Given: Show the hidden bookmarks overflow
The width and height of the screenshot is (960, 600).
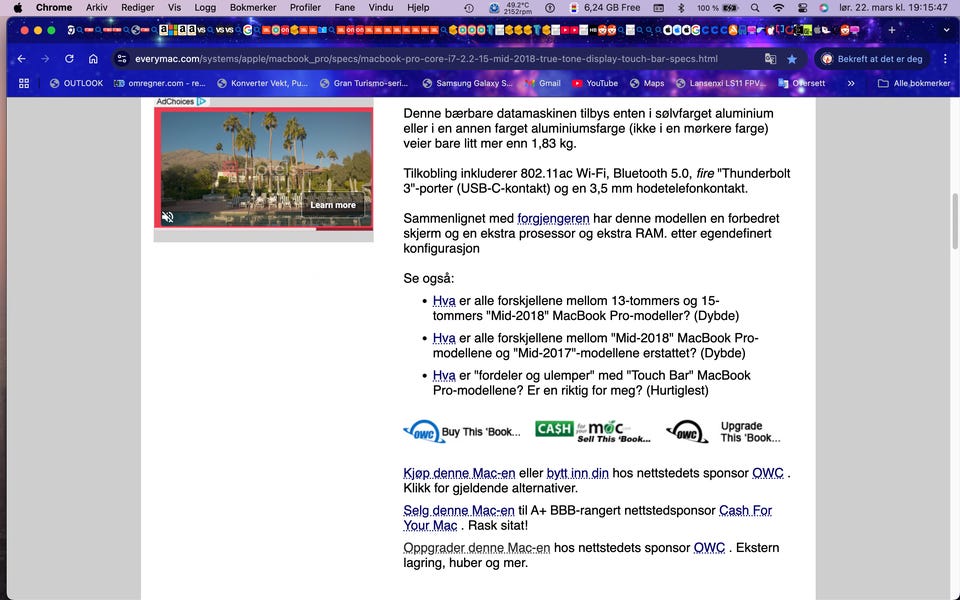Looking at the screenshot, I should pyautogui.click(x=851, y=83).
